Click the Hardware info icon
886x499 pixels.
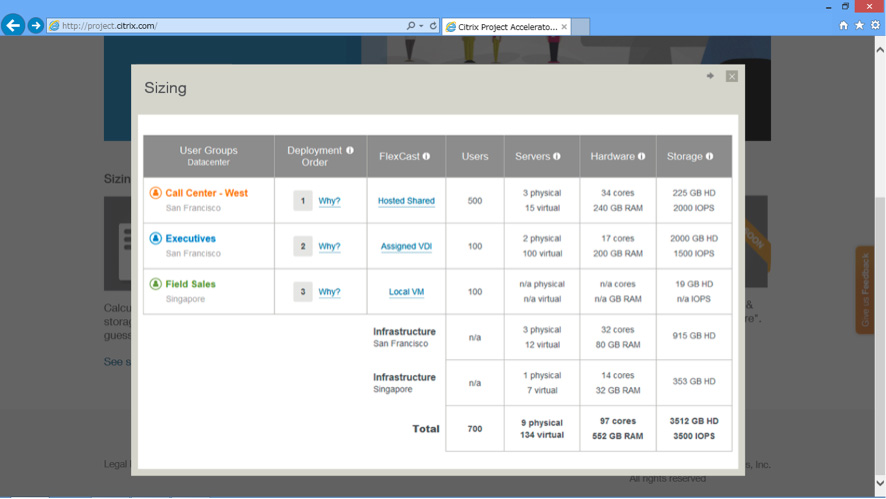pos(641,157)
